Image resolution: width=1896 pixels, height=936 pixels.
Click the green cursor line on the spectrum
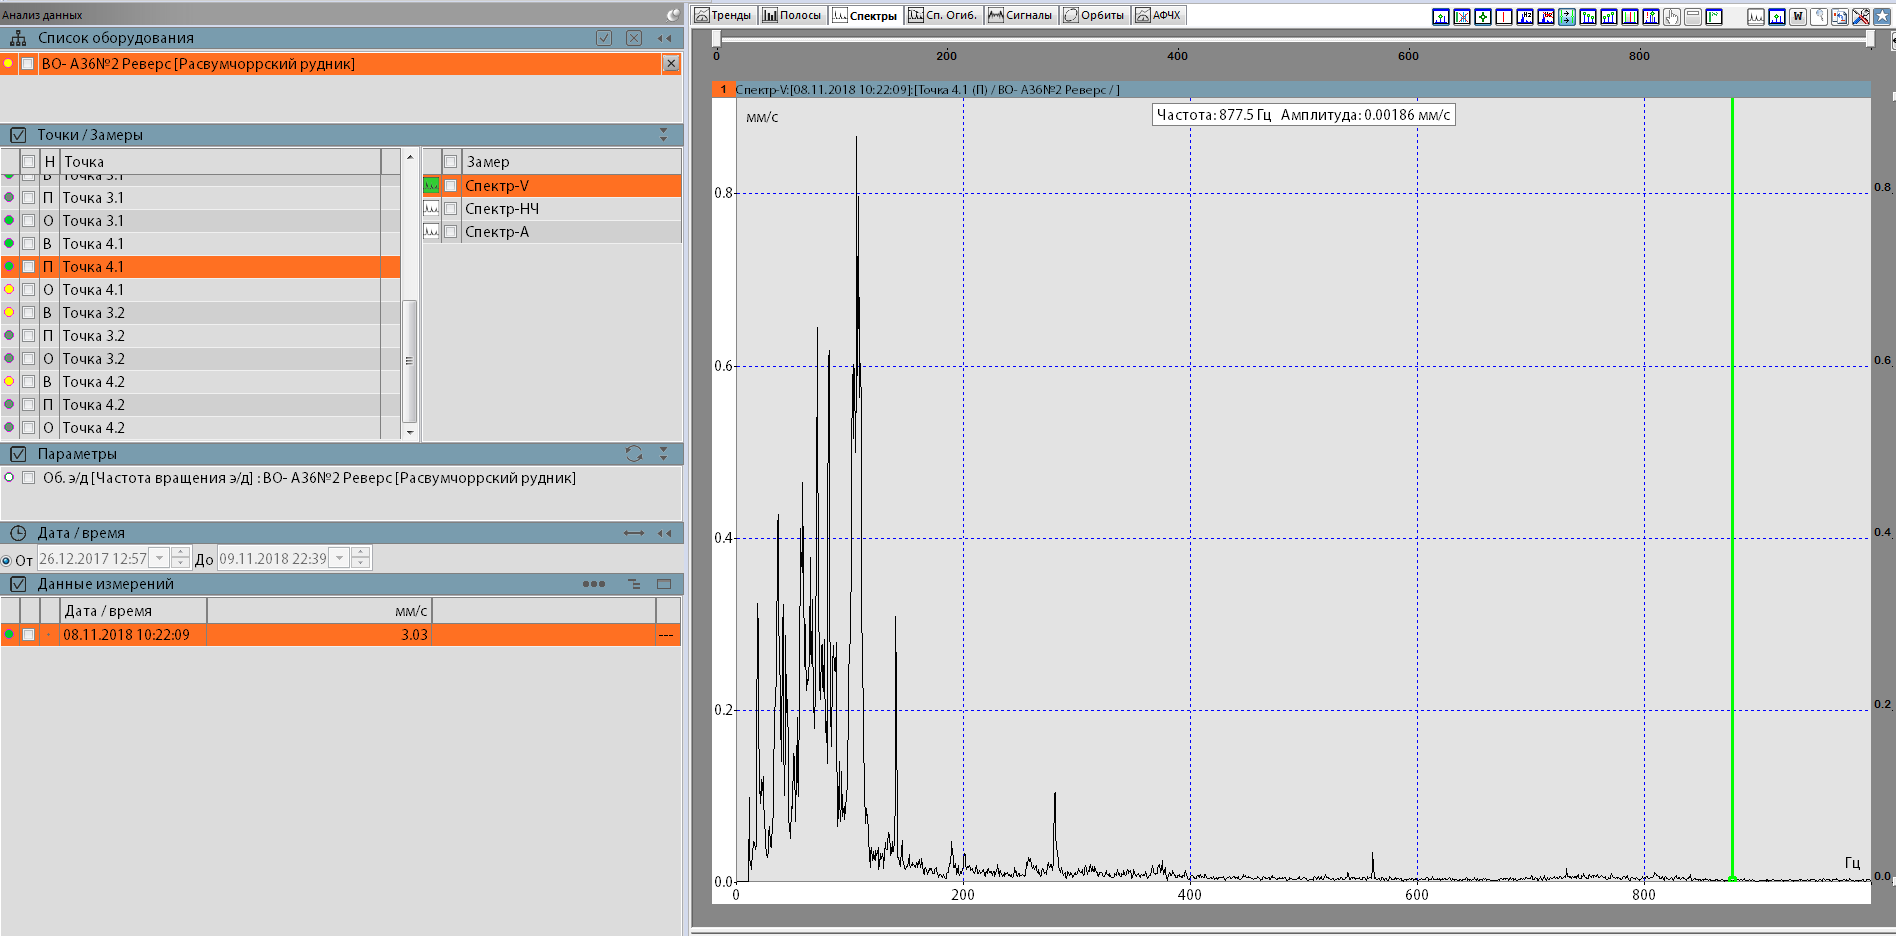[1732, 490]
